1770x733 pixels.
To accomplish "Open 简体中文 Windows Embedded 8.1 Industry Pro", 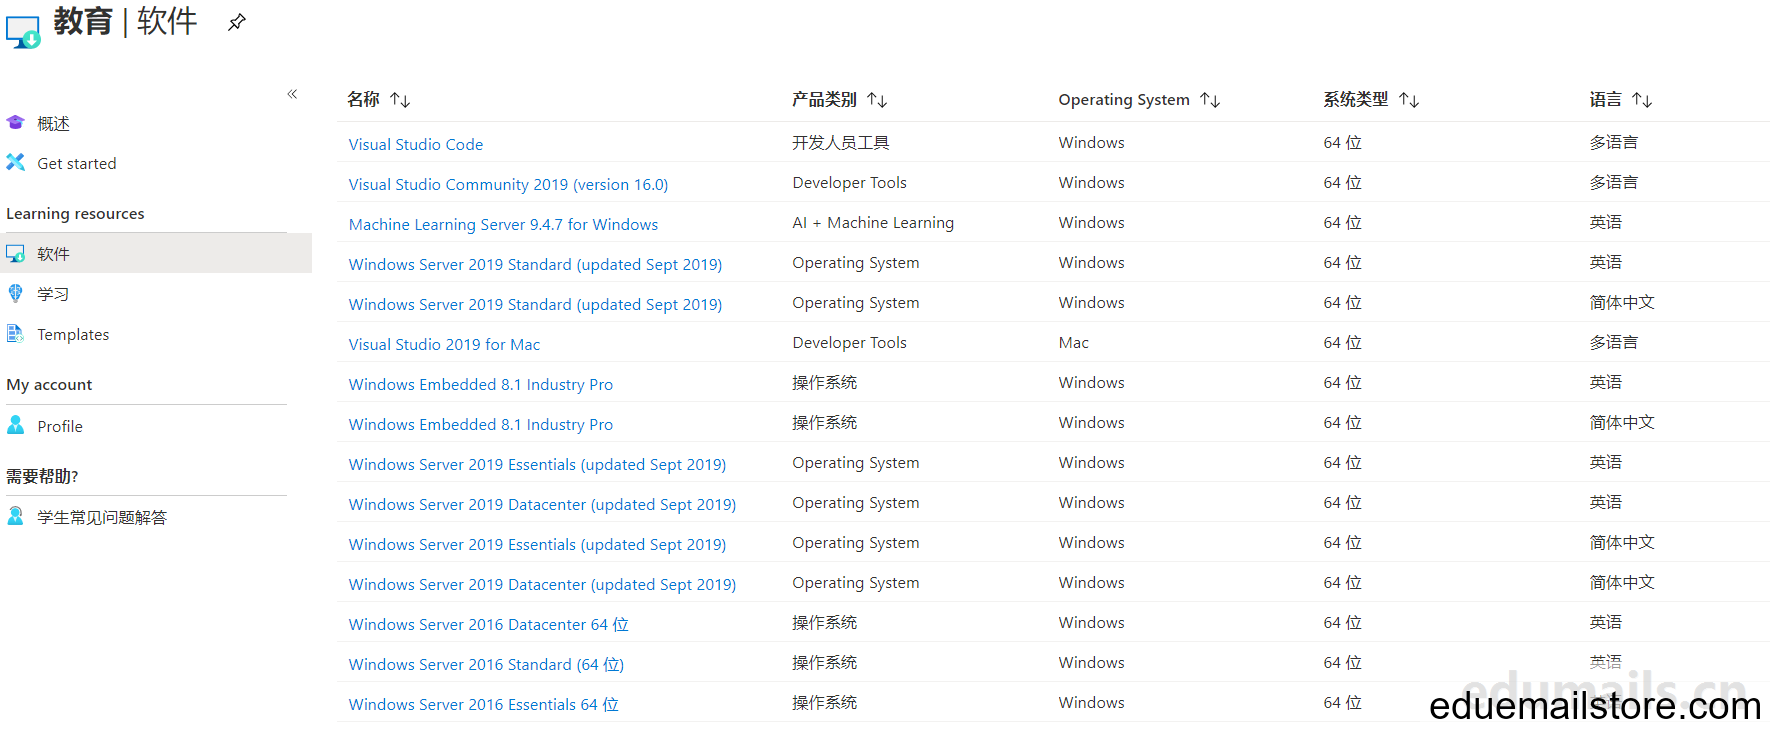I will click(x=481, y=424).
